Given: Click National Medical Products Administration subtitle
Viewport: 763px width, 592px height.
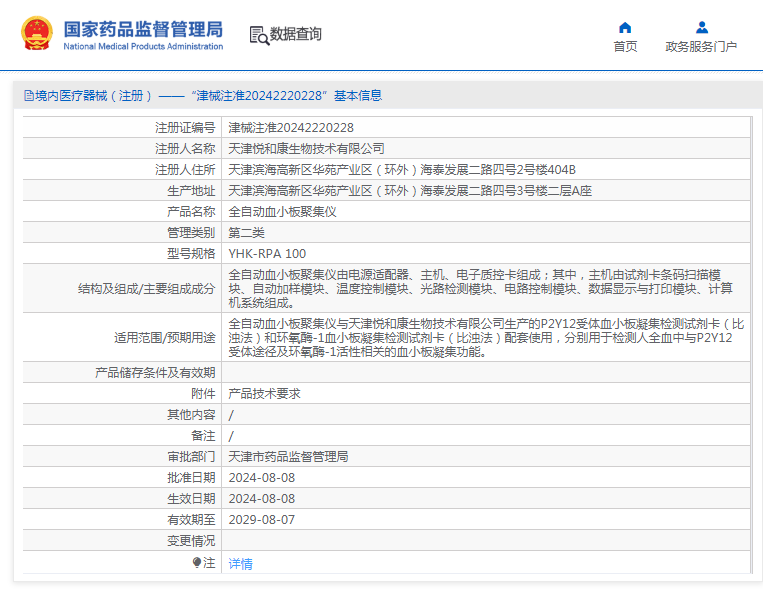Looking at the screenshot, I should (x=143, y=47).
